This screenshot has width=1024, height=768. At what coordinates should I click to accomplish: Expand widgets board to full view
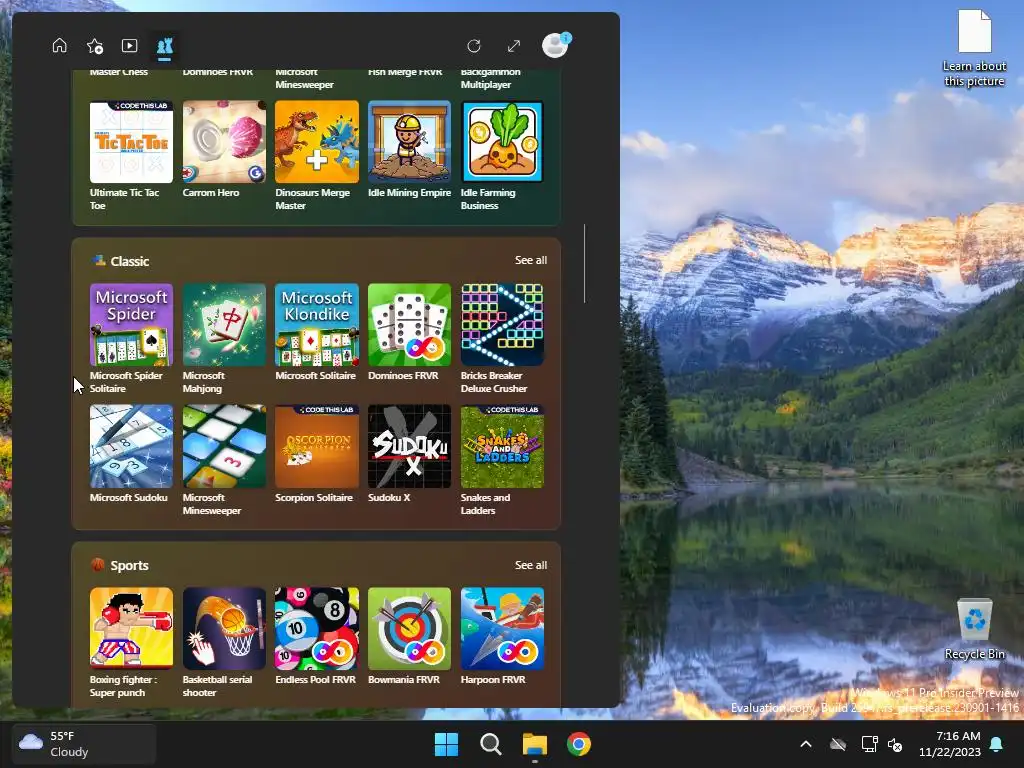click(x=514, y=46)
